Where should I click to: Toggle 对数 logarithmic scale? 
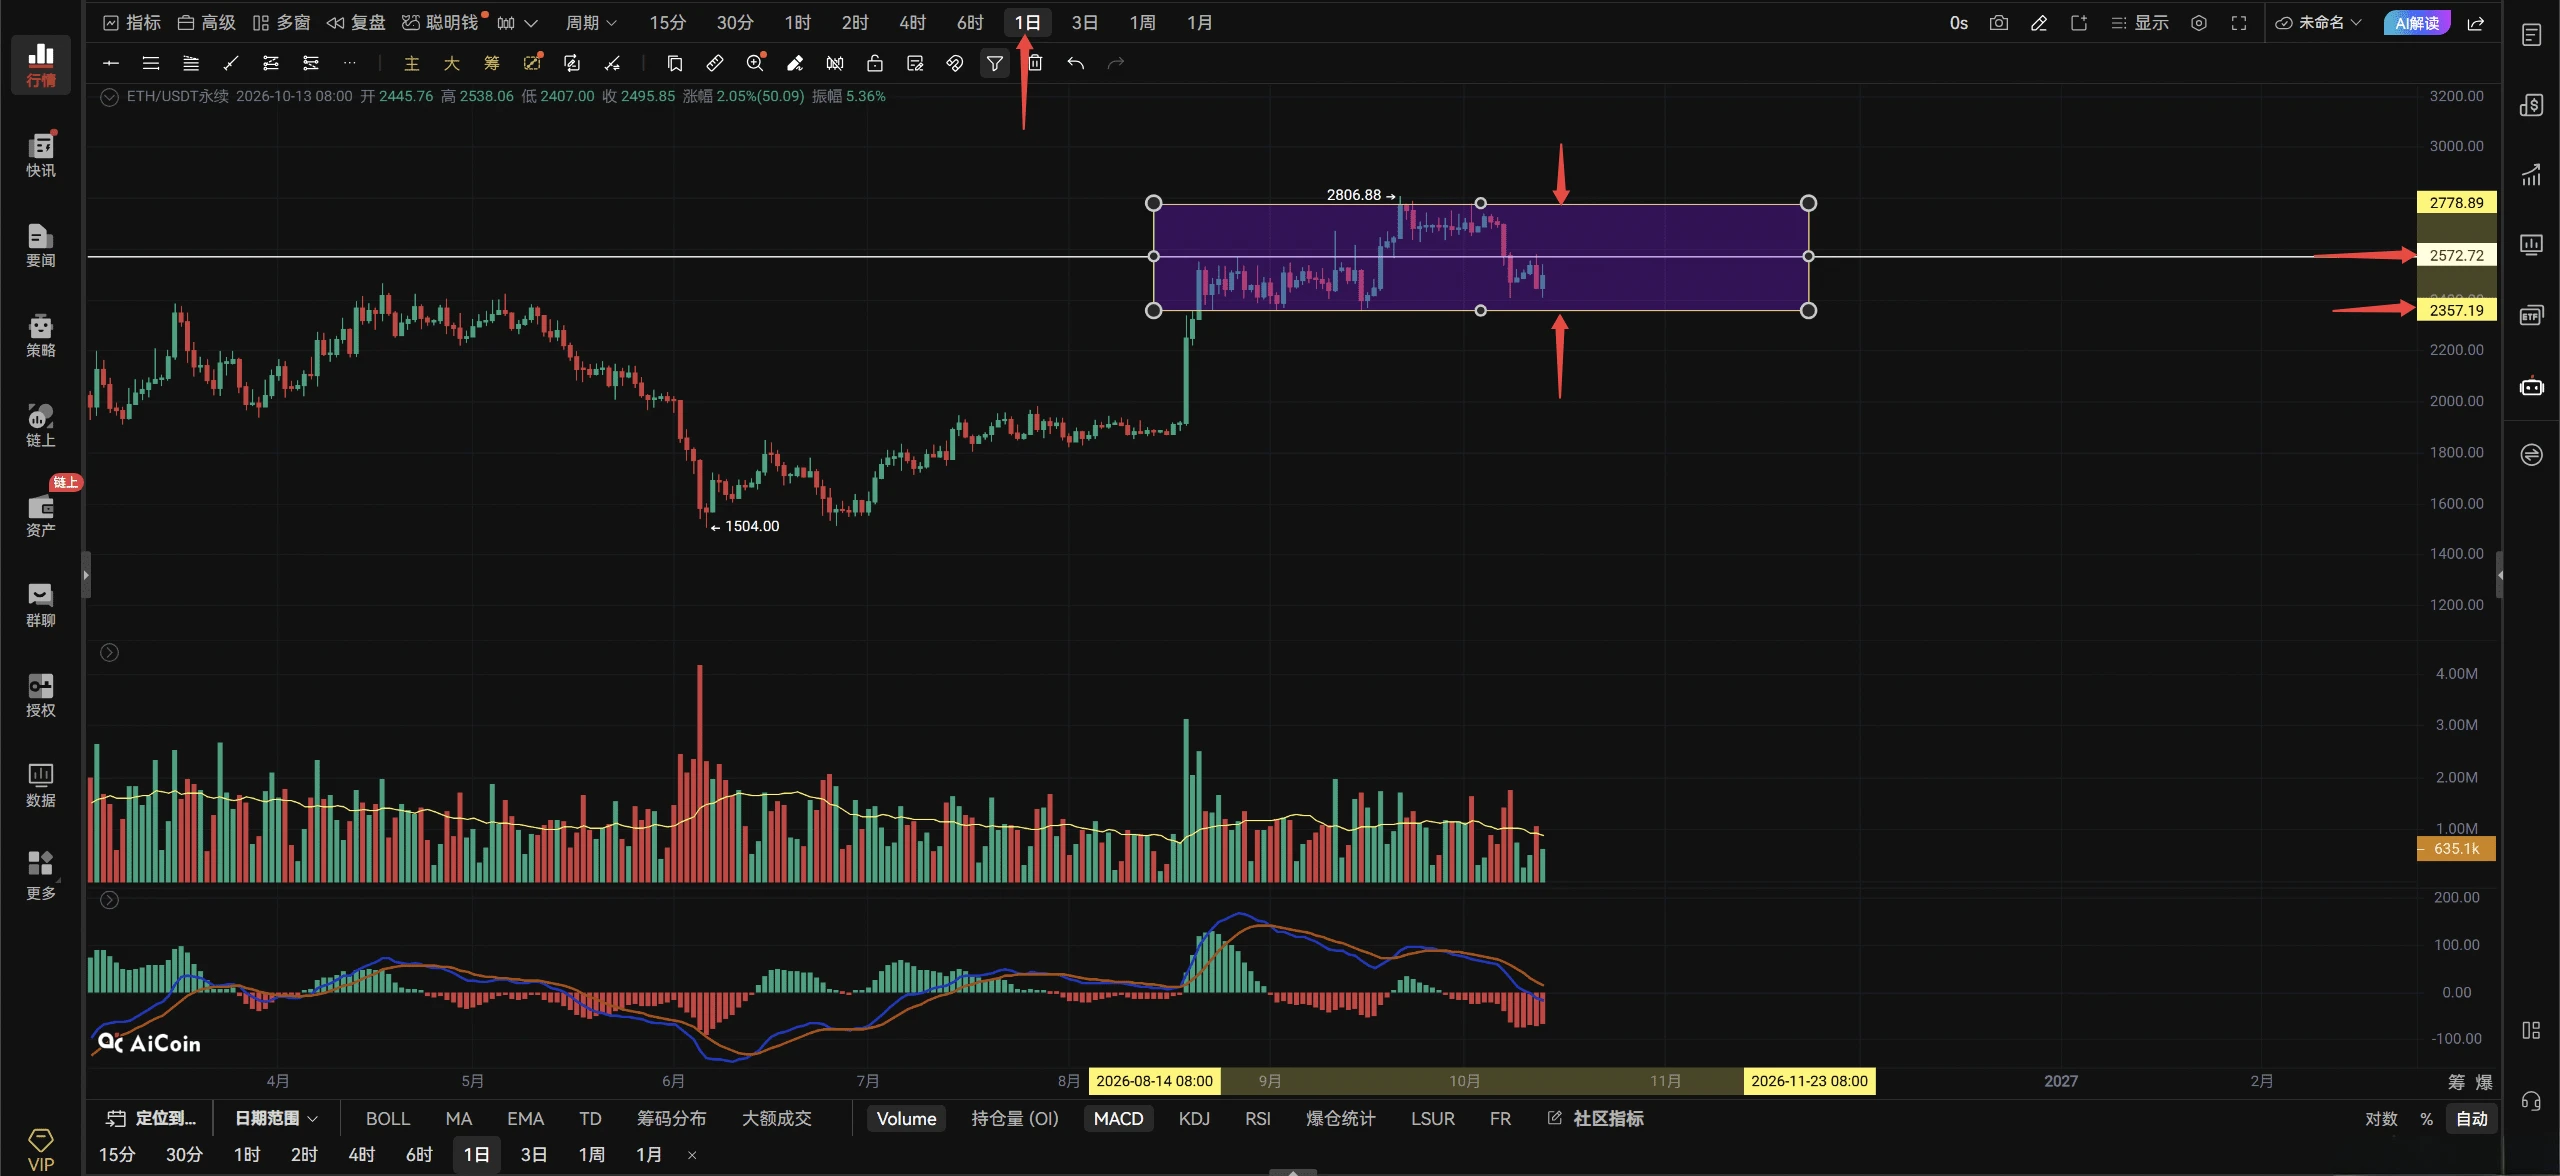[x=2381, y=1118]
